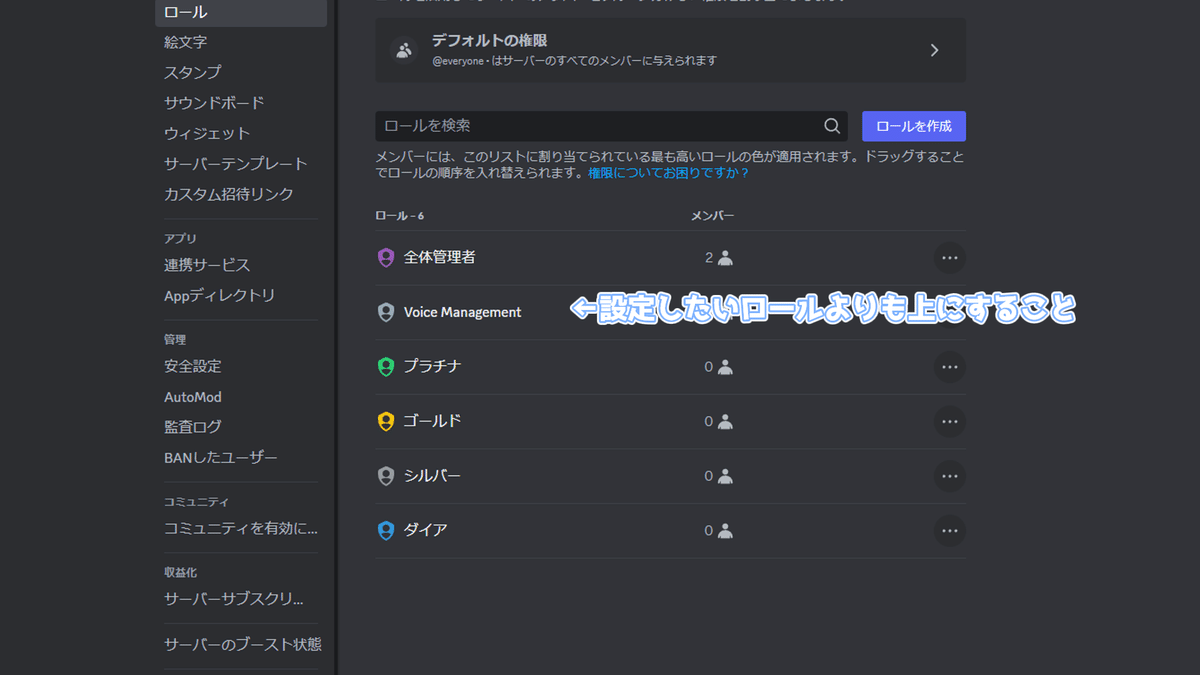This screenshot has width=1200, height=675.
Task: Click the purple shield icon beside 全体管理者
Action: pos(385,257)
